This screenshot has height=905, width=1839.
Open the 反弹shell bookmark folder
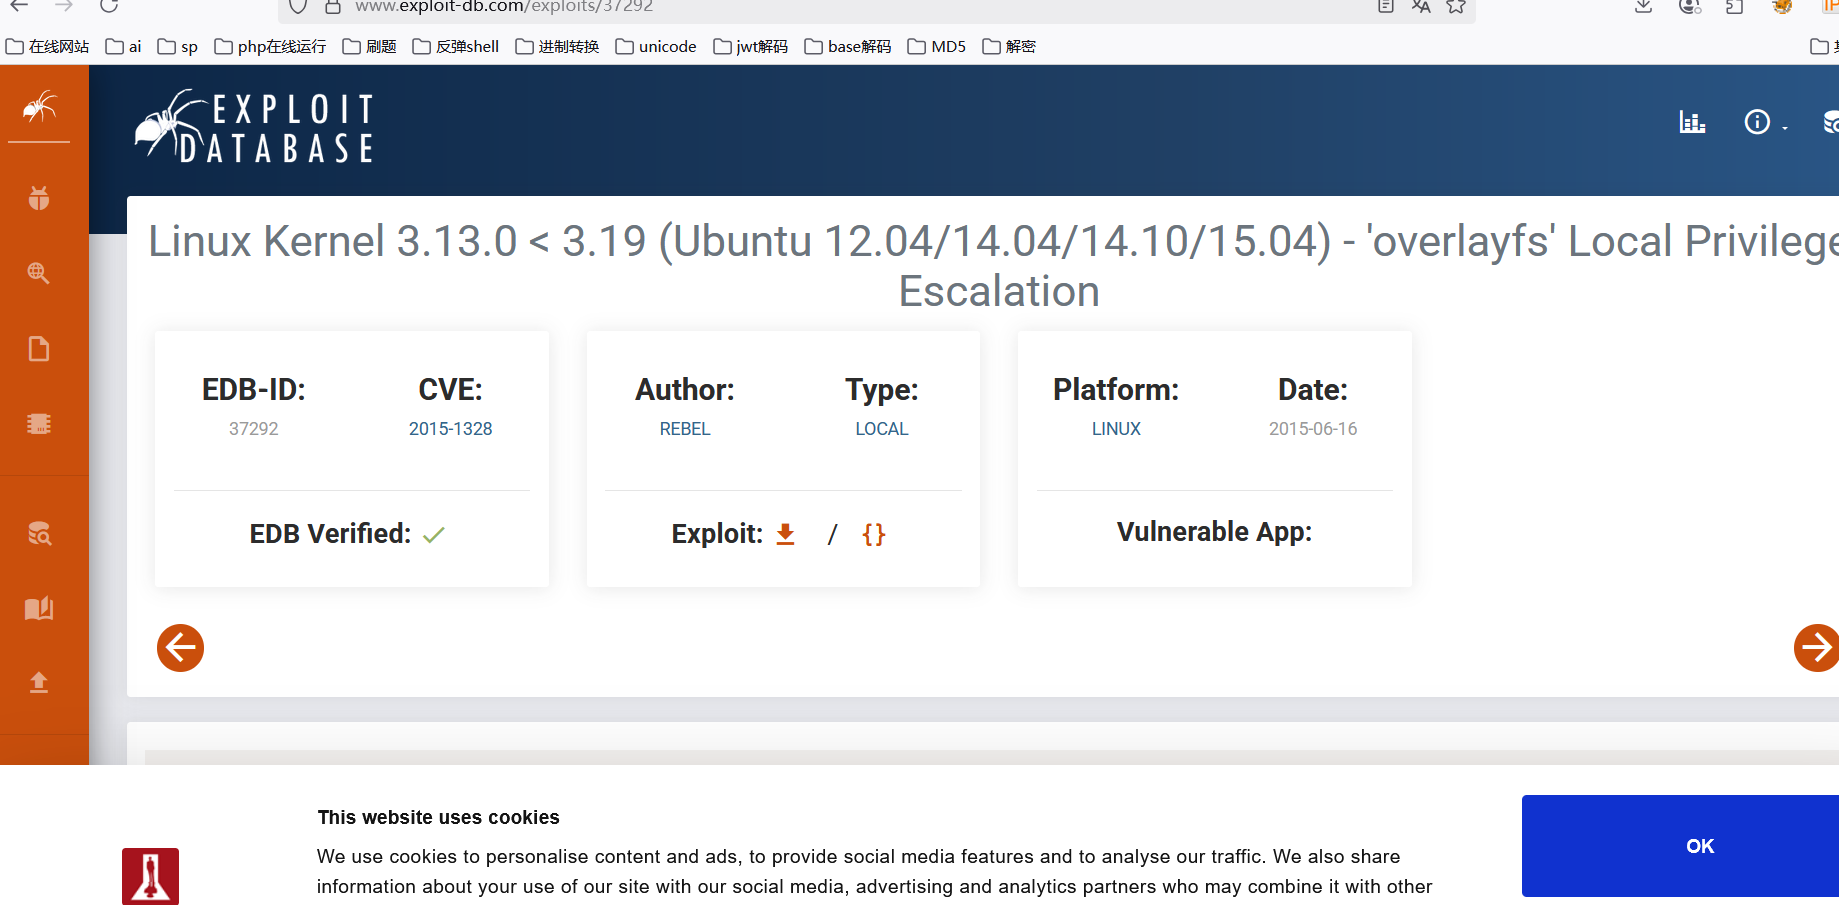[456, 46]
